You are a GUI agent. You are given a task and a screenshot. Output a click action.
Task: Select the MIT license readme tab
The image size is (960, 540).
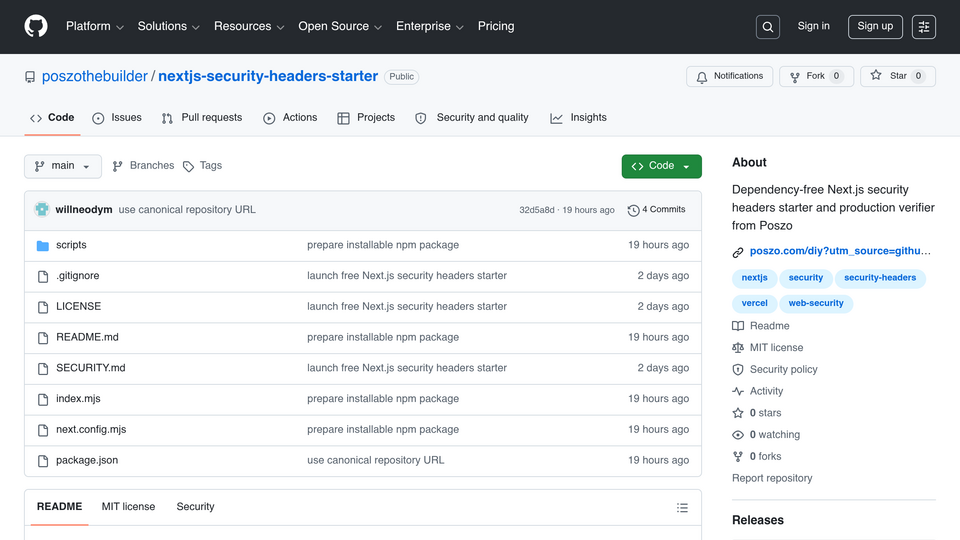[129, 507]
